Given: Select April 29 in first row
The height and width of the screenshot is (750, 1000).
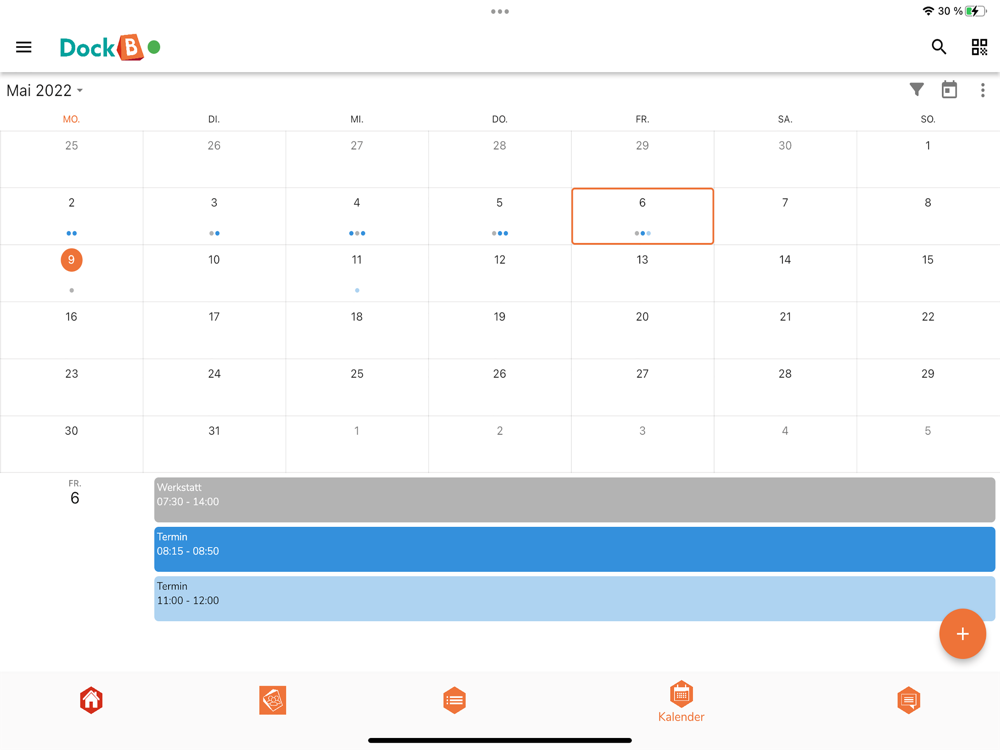Looking at the screenshot, I should (642, 159).
